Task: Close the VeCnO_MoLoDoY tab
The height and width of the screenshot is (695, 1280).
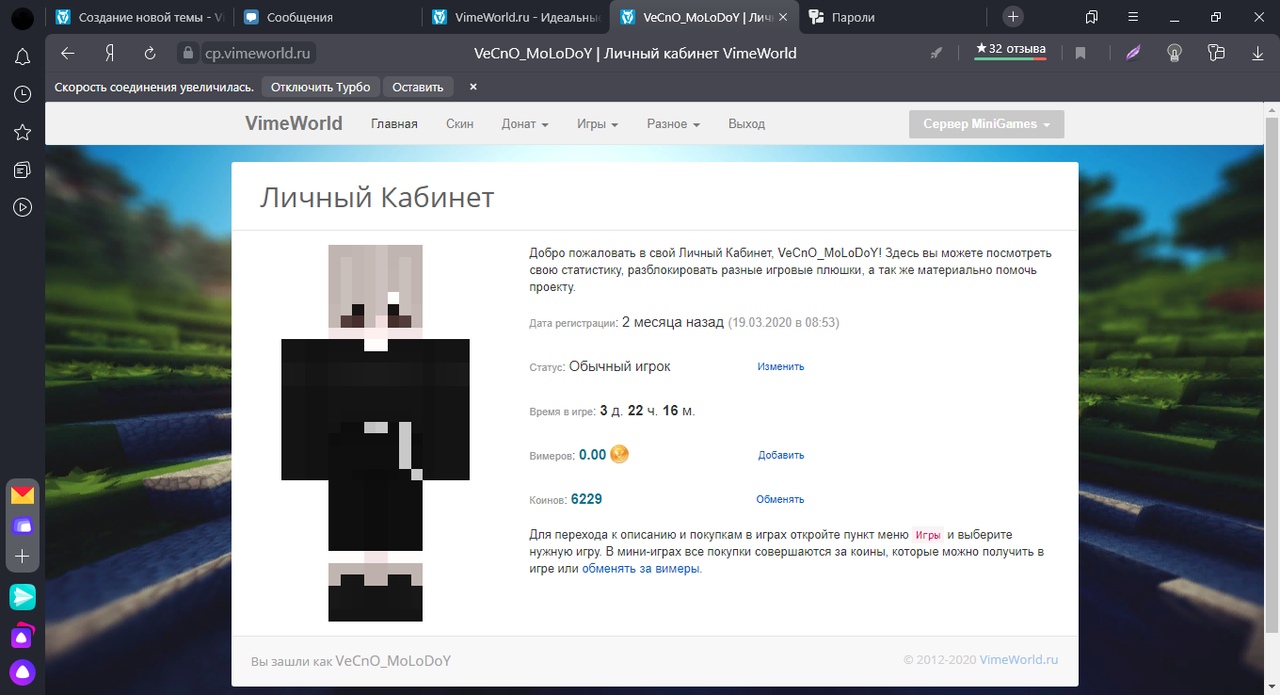Action: tap(783, 17)
